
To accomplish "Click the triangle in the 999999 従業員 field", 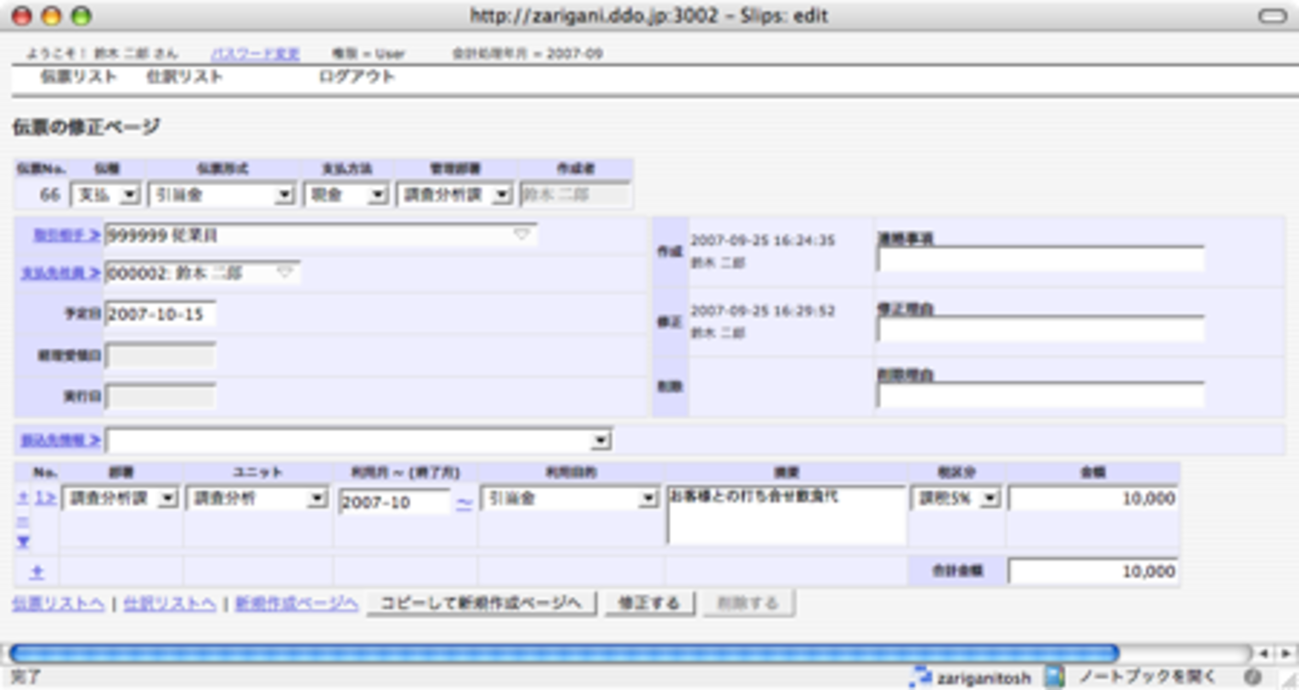I will 521,234.
